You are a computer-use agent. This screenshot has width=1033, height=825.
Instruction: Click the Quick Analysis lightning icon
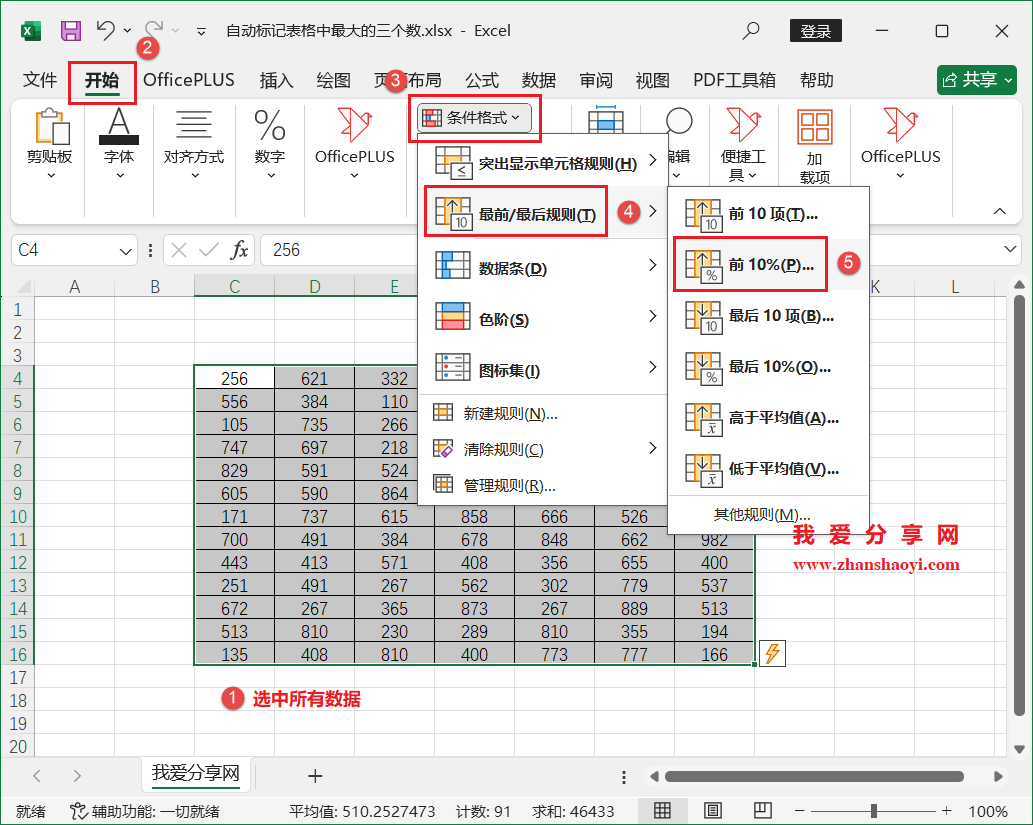[x=772, y=653]
